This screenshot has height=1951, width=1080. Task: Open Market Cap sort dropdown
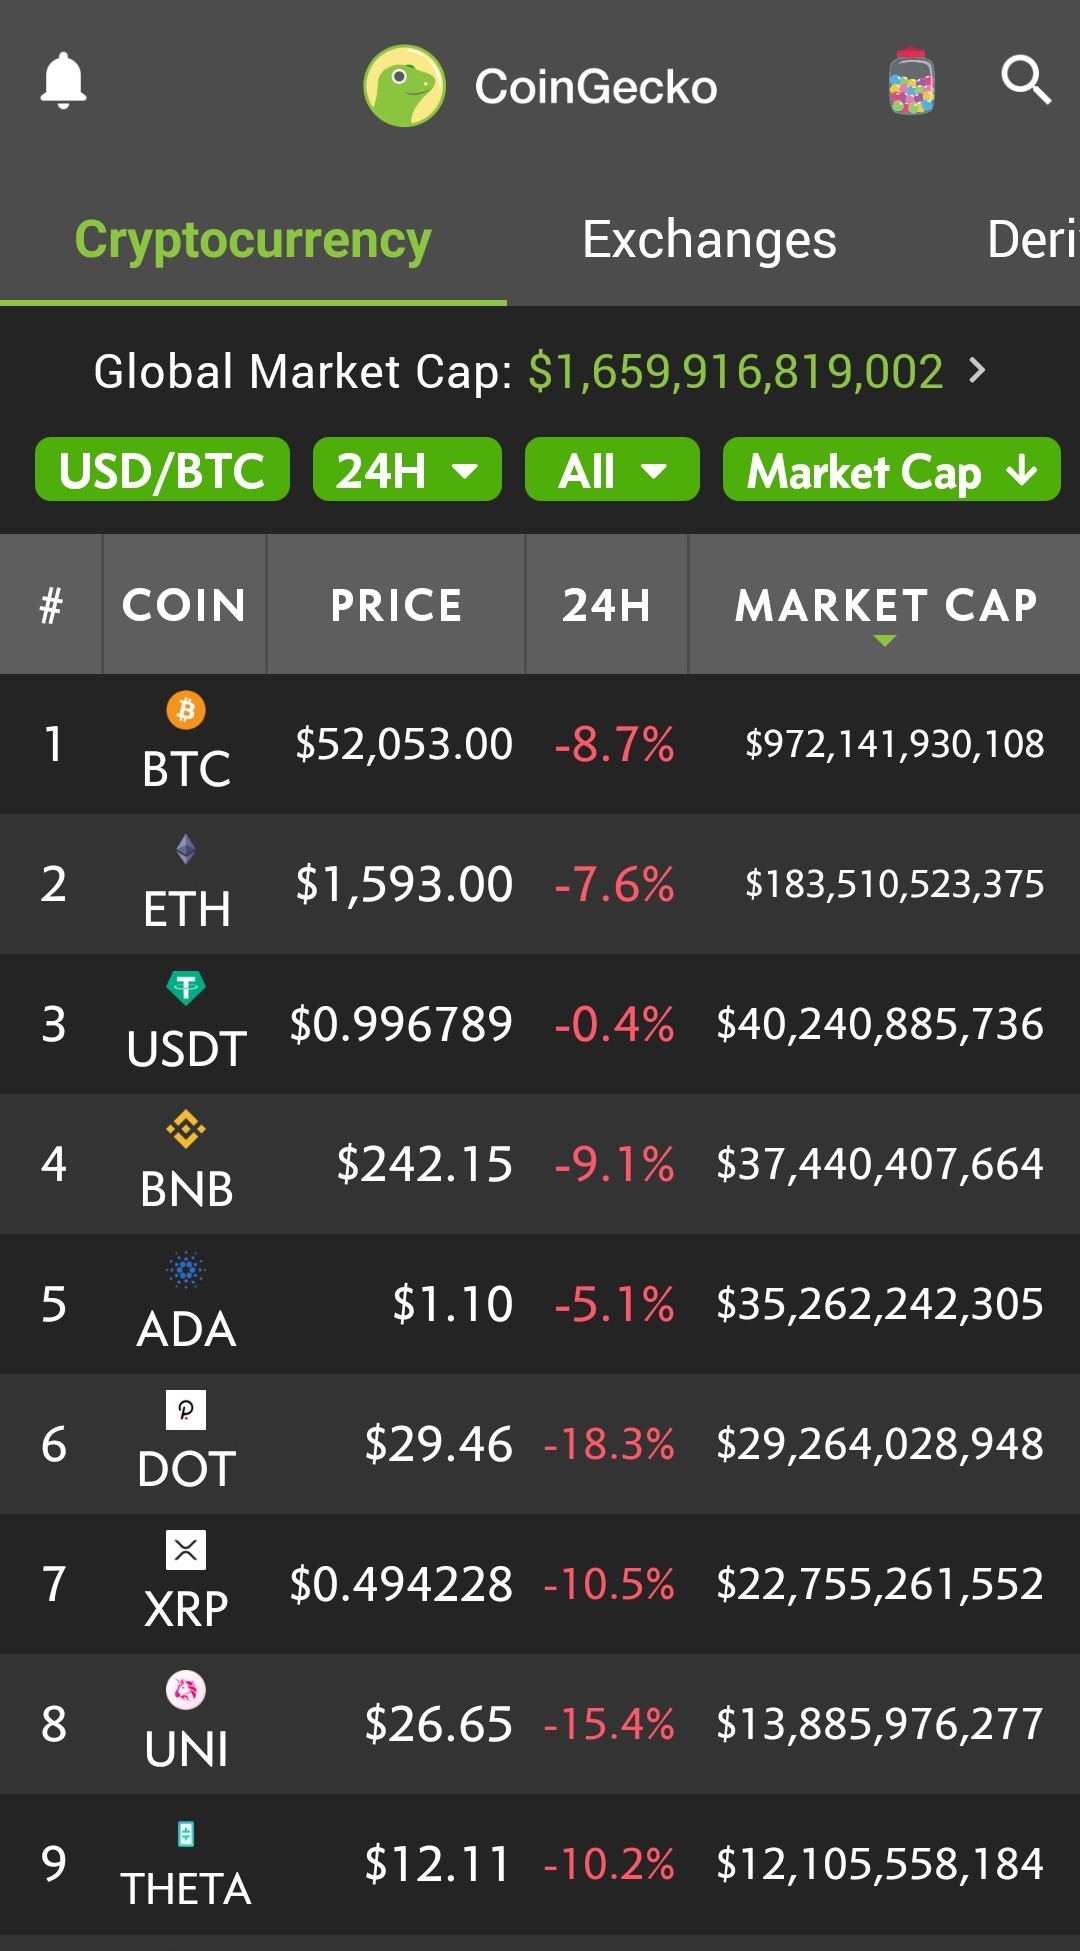892,470
